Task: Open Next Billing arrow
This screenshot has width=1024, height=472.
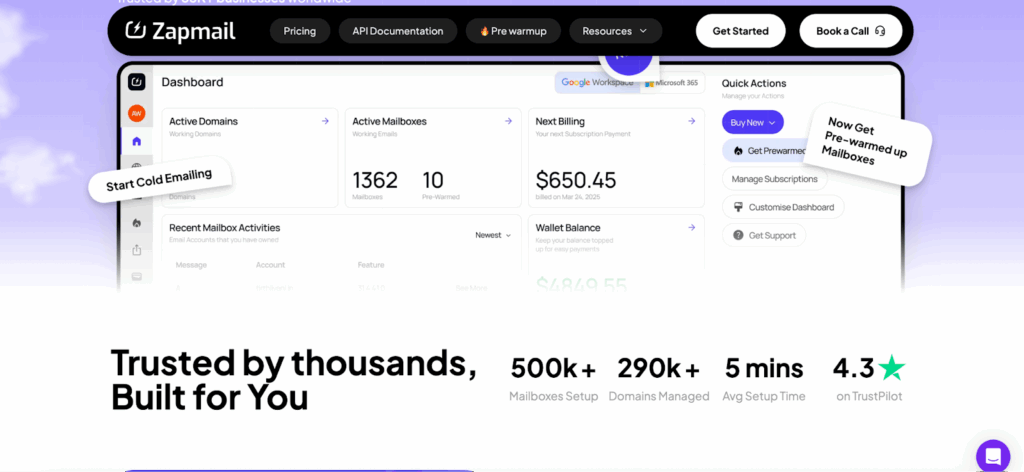Action: [692, 121]
